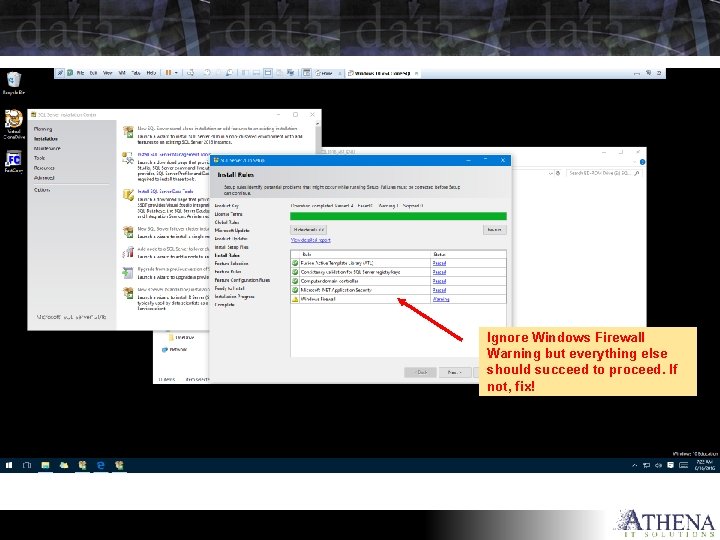Click Upgrade from previous version icon

(128, 272)
